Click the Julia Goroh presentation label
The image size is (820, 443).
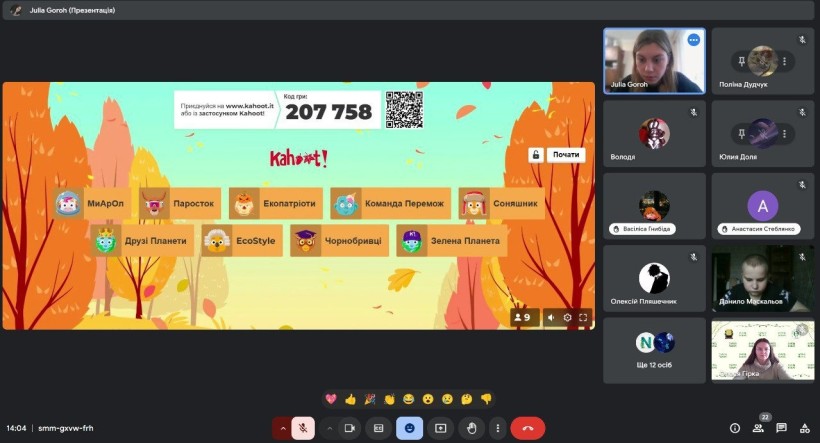(72, 10)
